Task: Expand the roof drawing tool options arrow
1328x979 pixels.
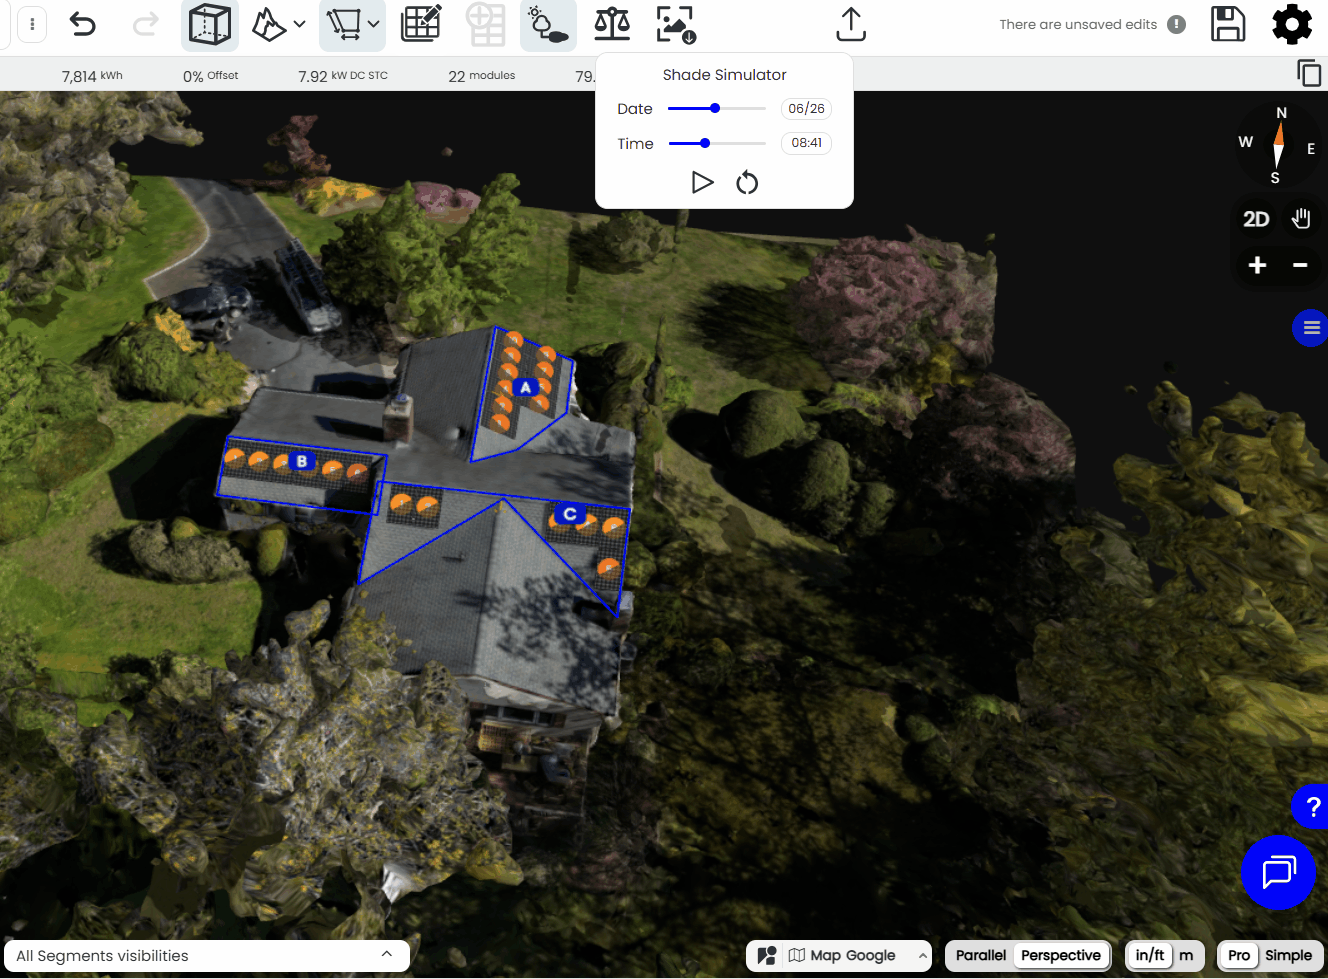Action: pyautogui.click(x=374, y=24)
